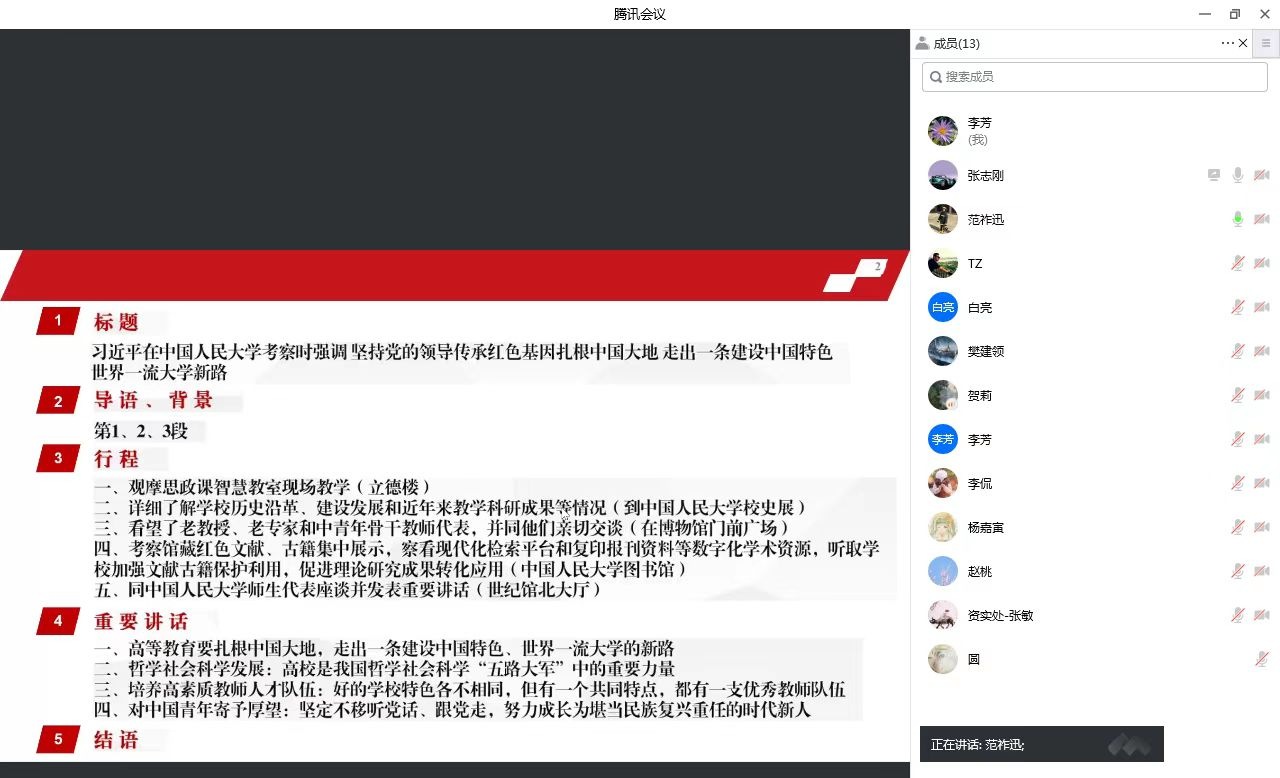Click the disabled camera icon for 白亮

(1262, 308)
